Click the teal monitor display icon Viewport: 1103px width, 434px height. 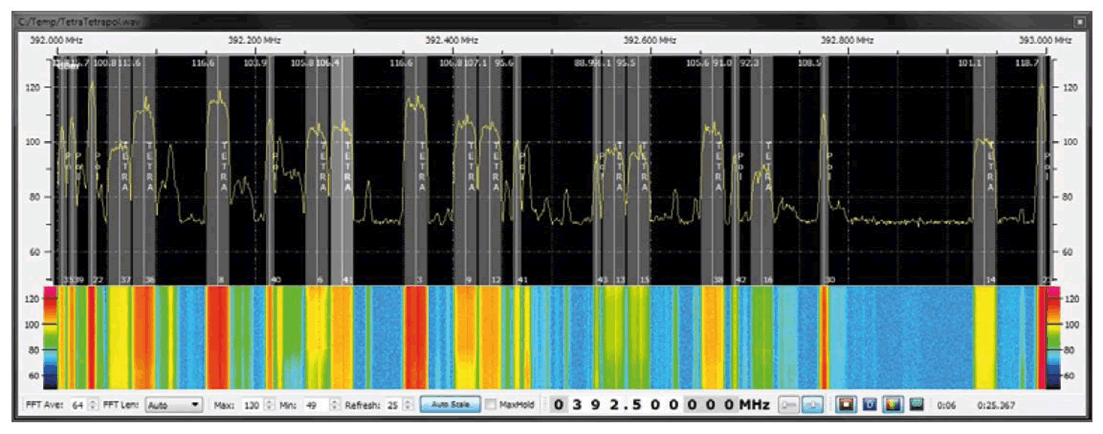[x=916, y=405]
